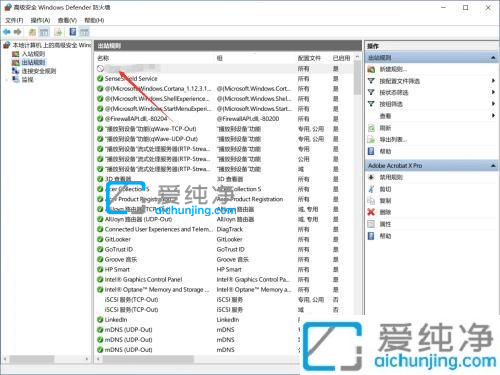Click the green check icon beside 3D 查看器
Image resolution: width=500 pixels, height=375 pixels.
point(100,179)
